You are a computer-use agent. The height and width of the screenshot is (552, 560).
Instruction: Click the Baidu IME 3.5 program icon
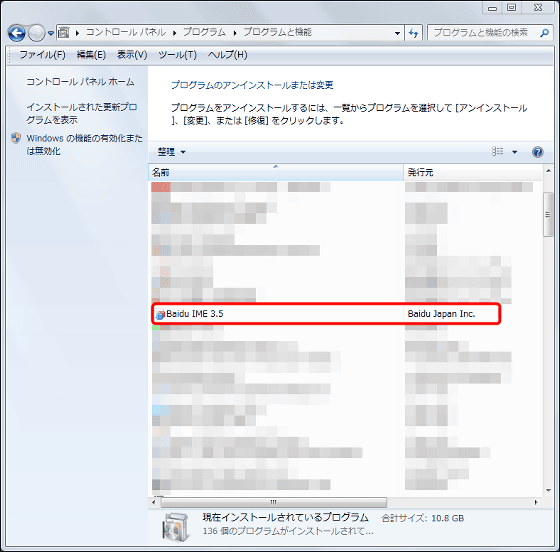point(160,314)
